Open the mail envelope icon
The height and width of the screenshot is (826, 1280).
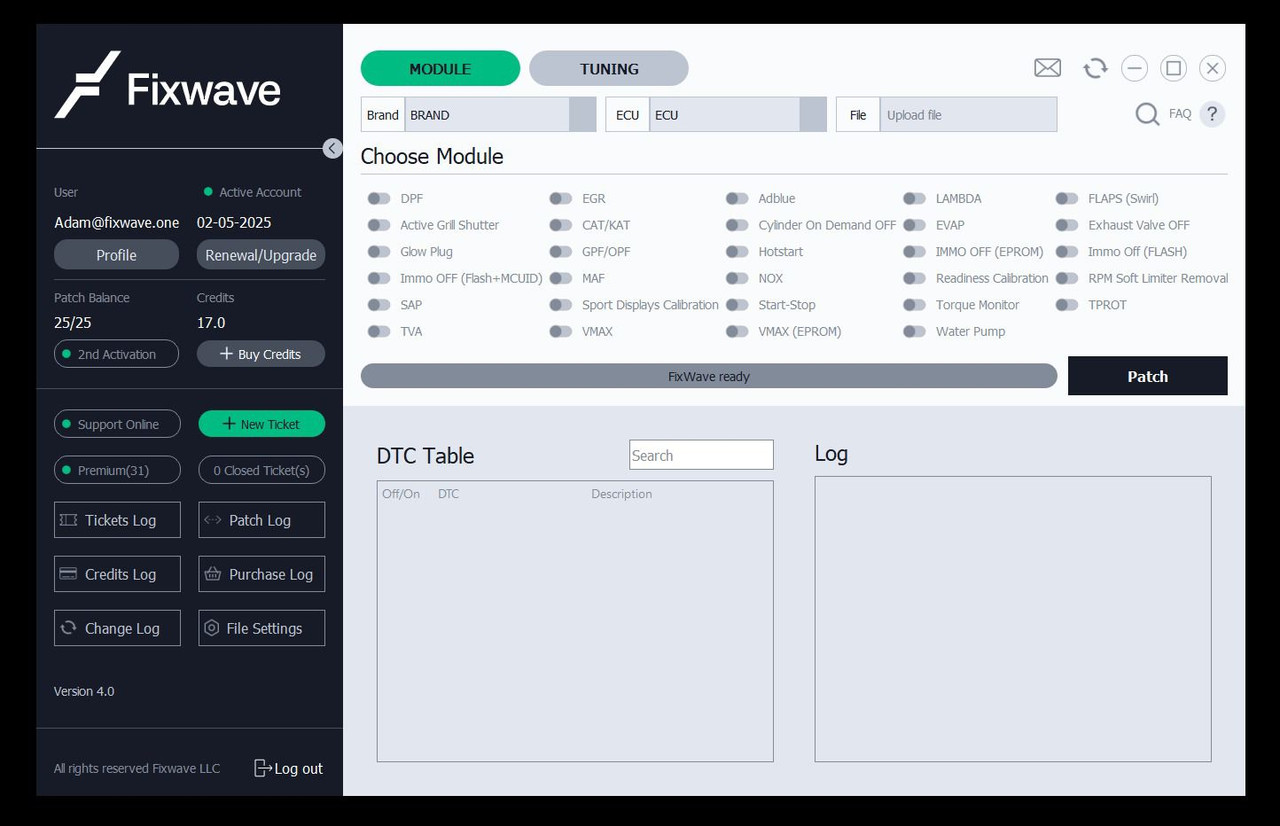tap(1047, 68)
